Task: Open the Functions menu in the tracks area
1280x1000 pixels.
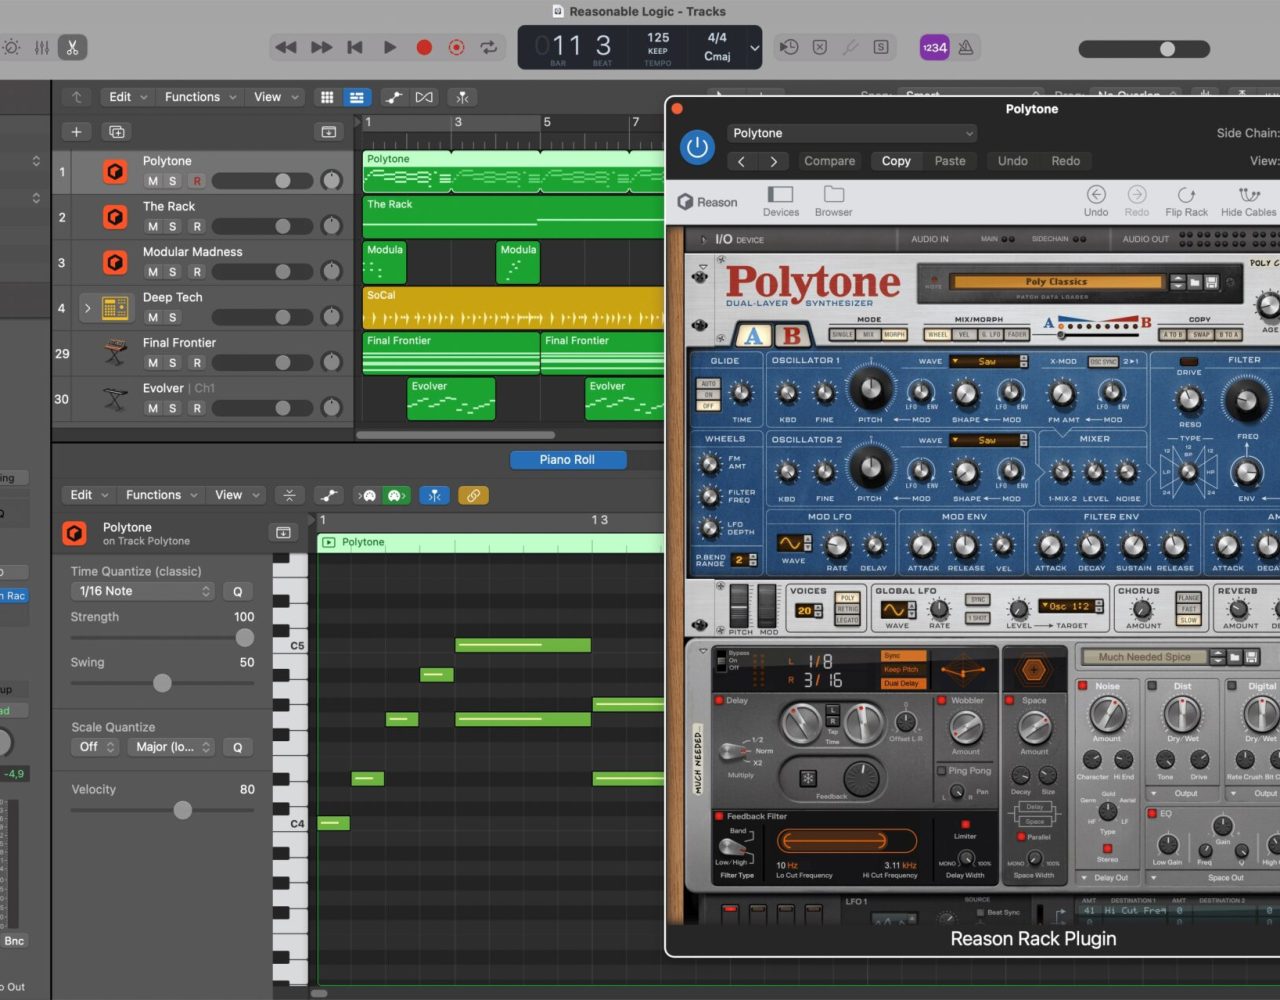Action: tap(200, 97)
